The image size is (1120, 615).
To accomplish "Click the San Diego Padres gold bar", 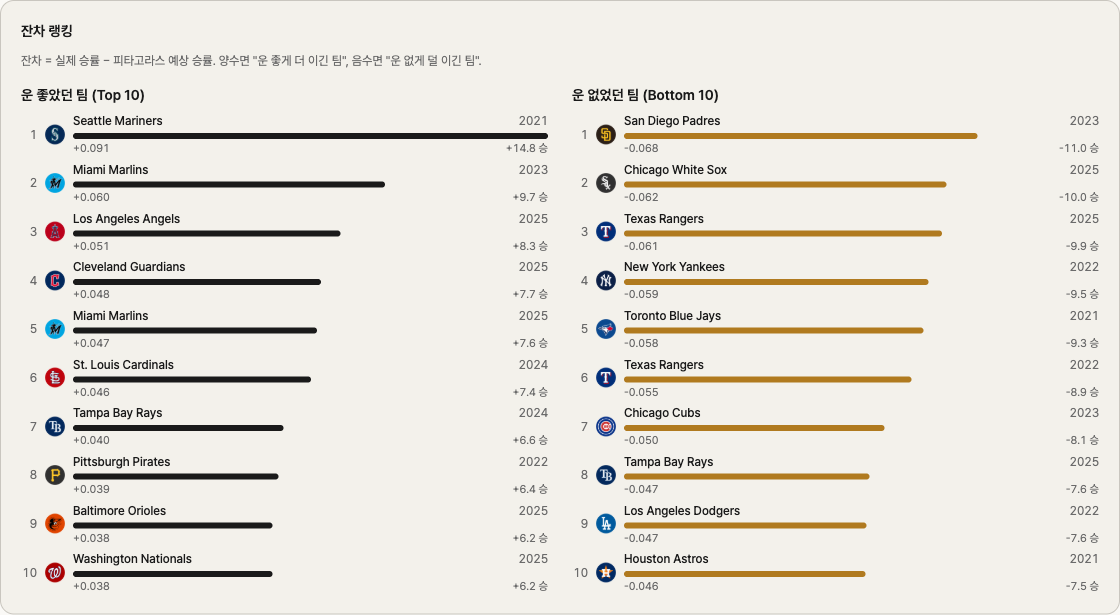I will [x=800, y=136].
